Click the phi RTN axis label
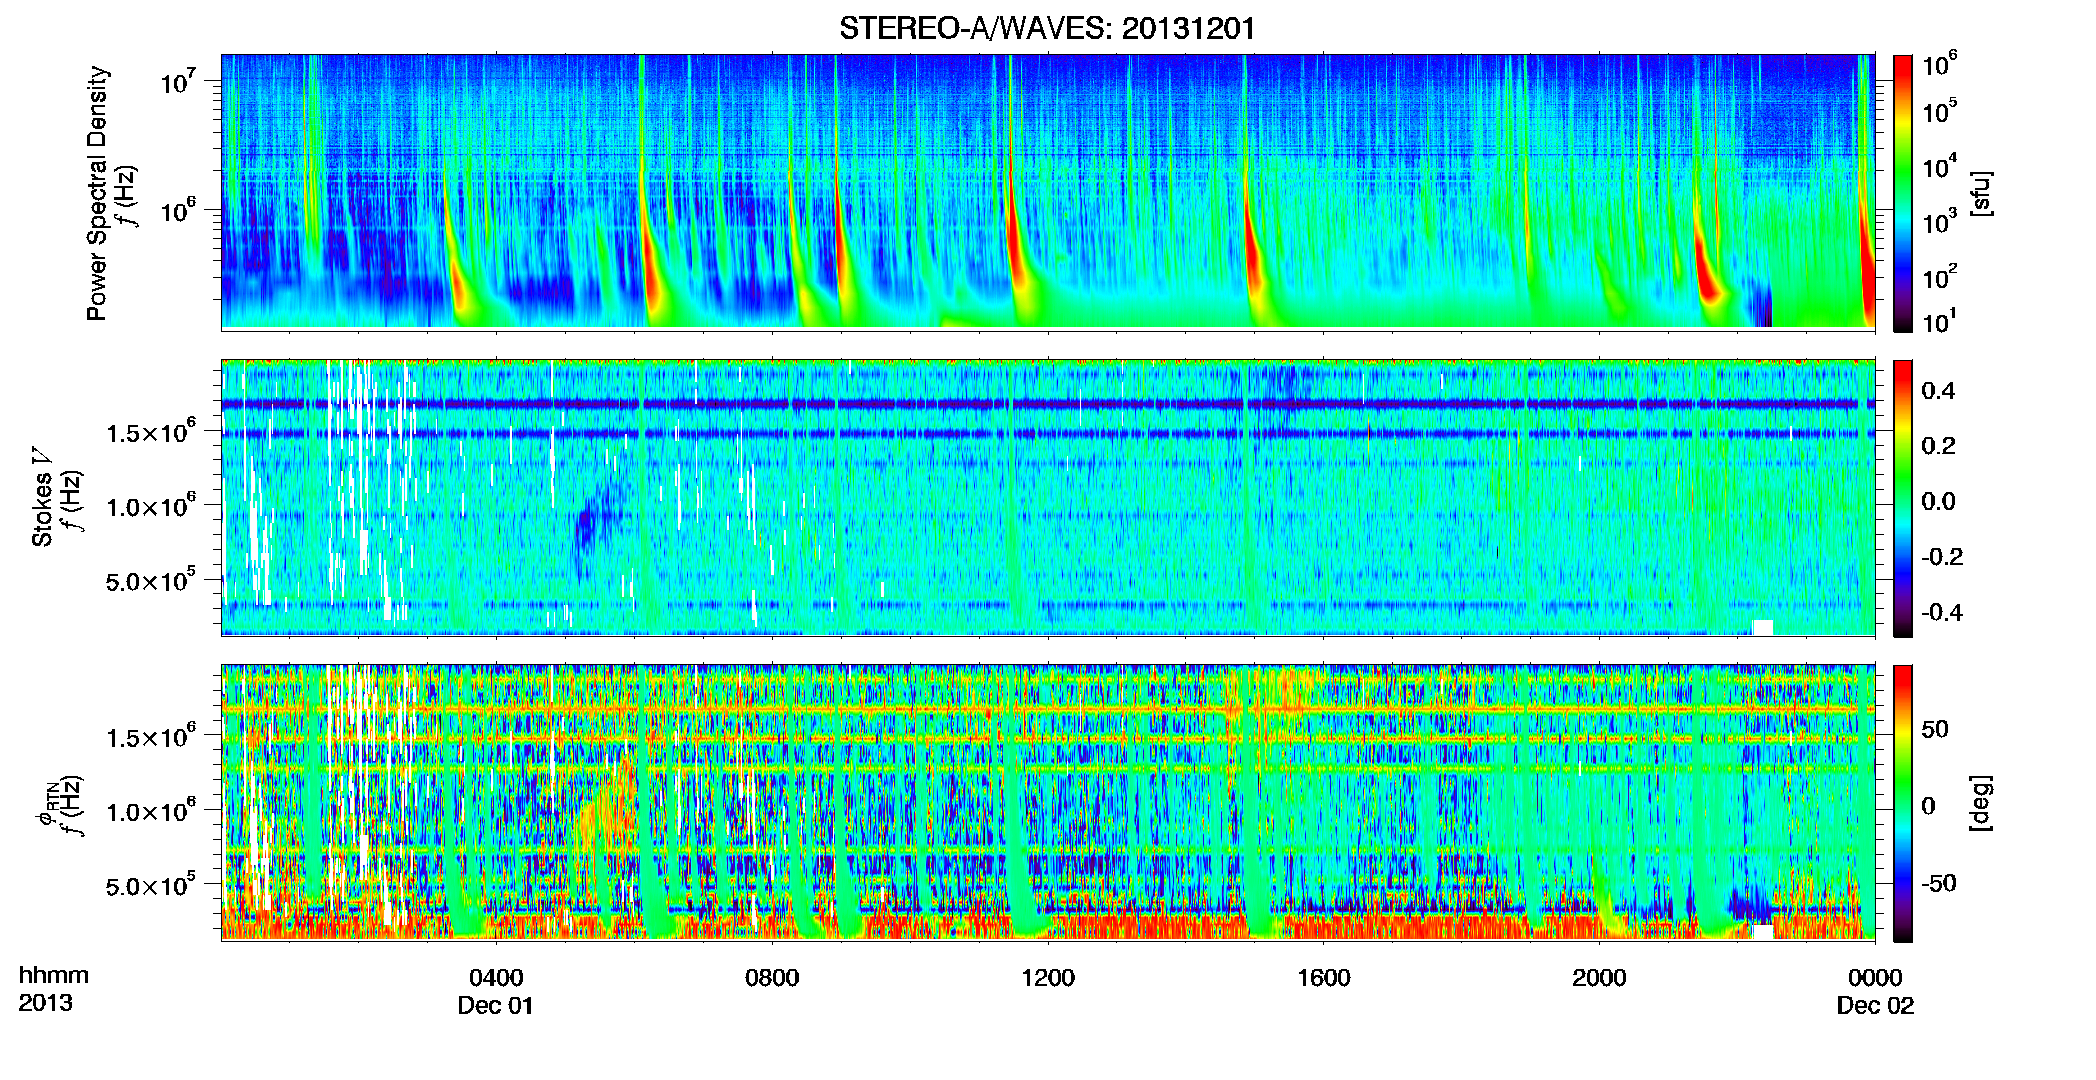 tap(46, 805)
